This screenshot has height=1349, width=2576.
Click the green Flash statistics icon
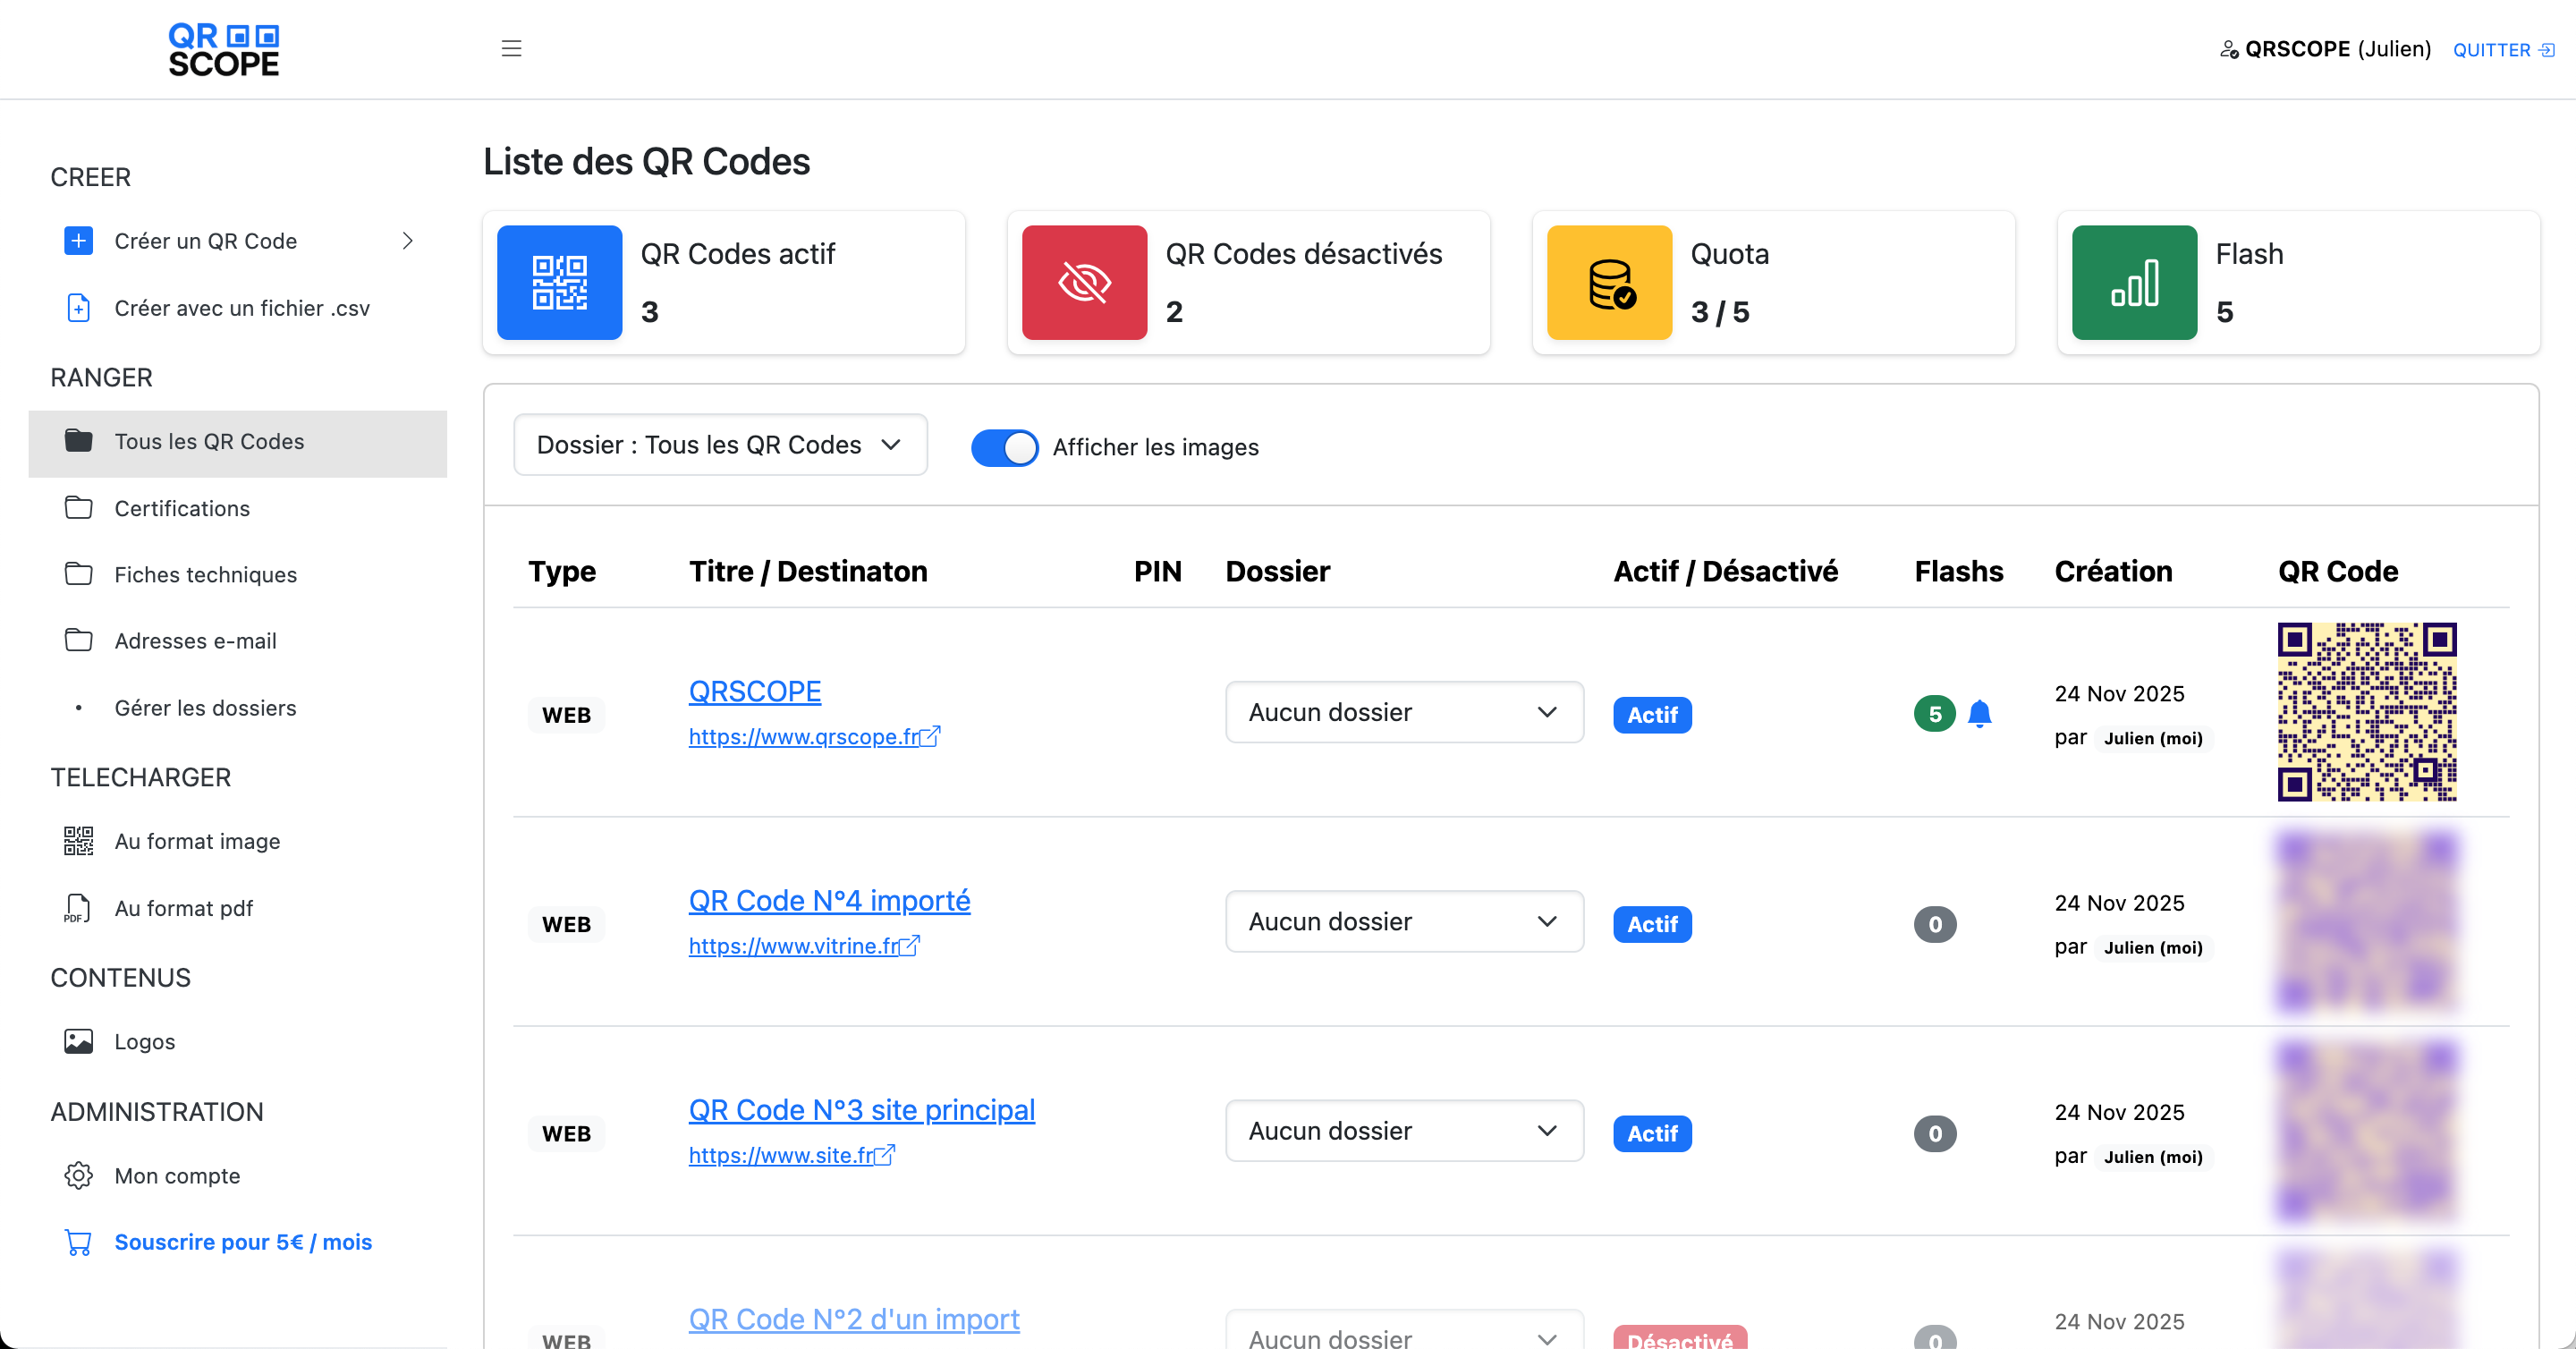point(2133,283)
